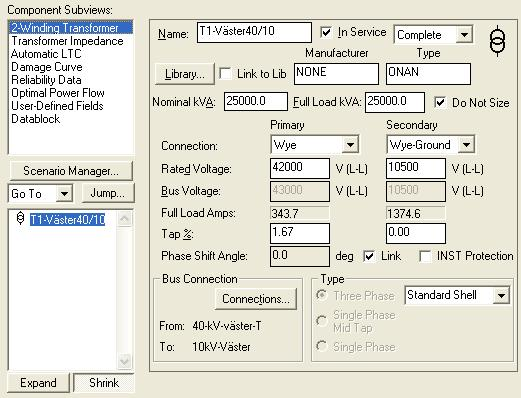The image size is (521, 398).
Task: Click the transformer icon beside T1-Väster40/10 in the list
Action: click(20, 218)
